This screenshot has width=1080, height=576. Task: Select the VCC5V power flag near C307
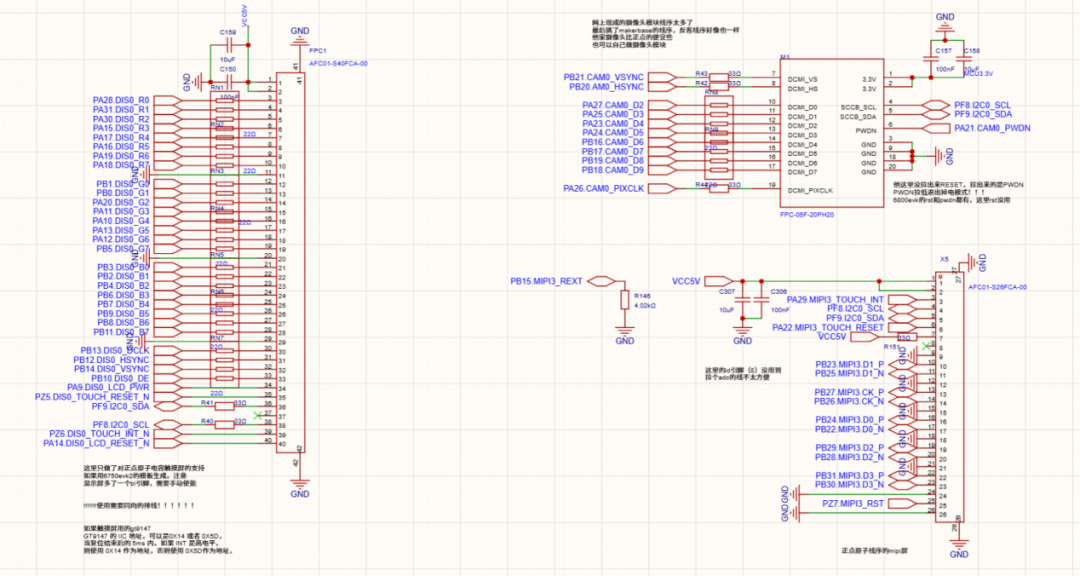tap(718, 280)
